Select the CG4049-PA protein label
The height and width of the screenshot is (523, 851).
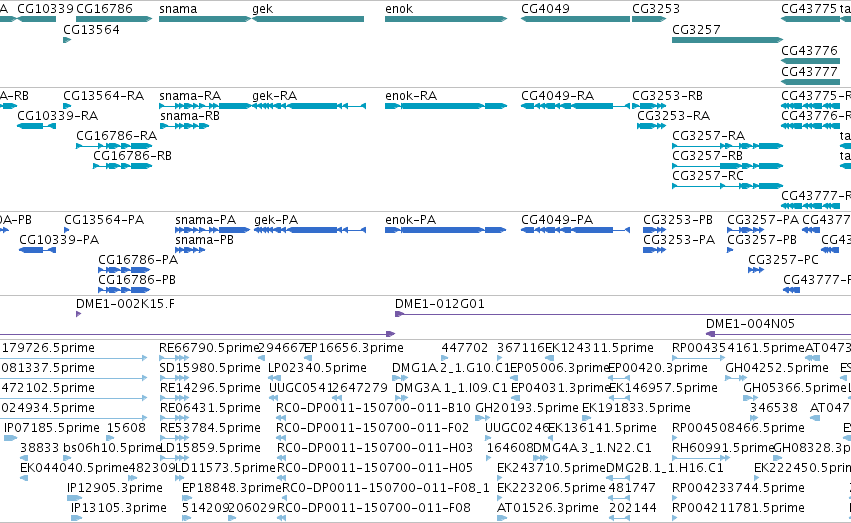(557, 220)
